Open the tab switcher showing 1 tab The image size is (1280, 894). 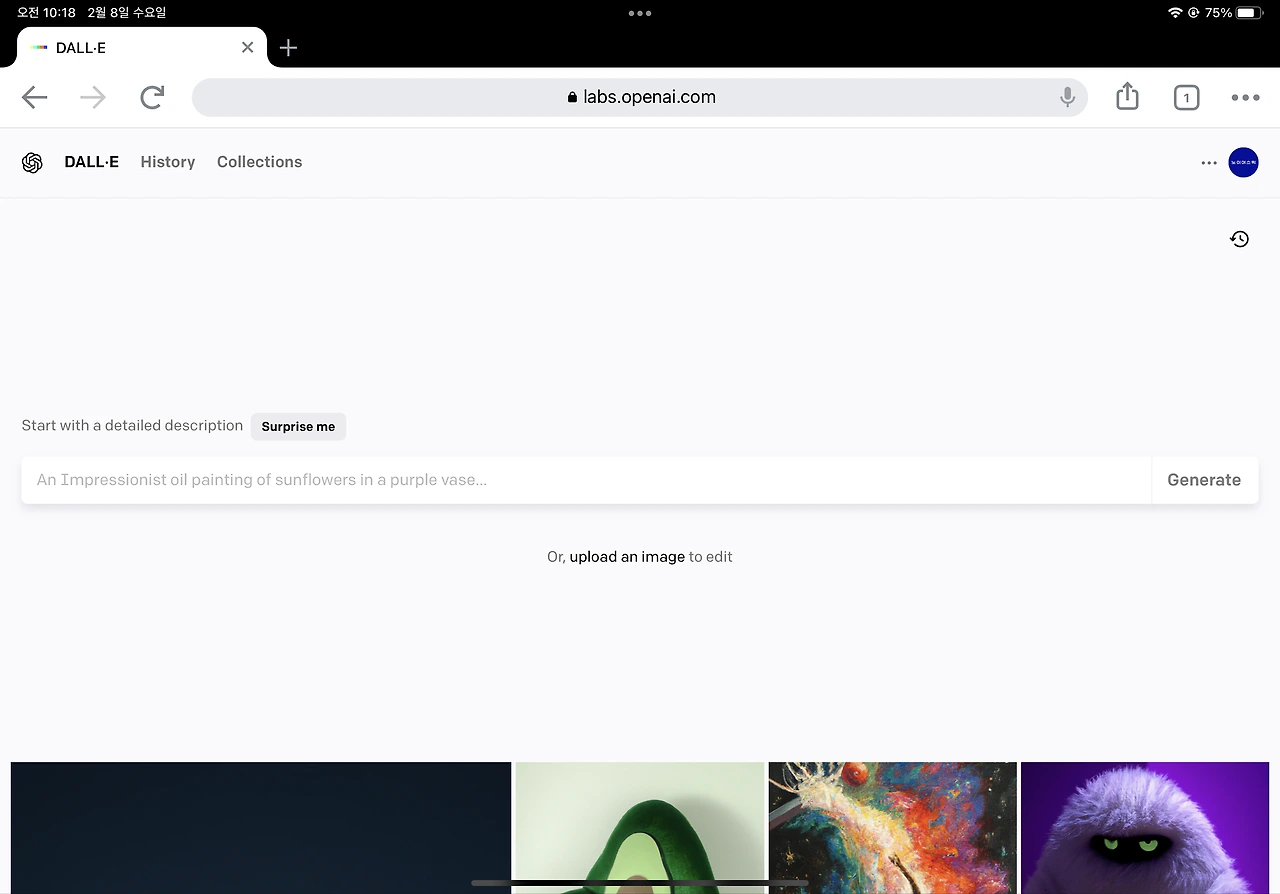[x=1186, y=97]
